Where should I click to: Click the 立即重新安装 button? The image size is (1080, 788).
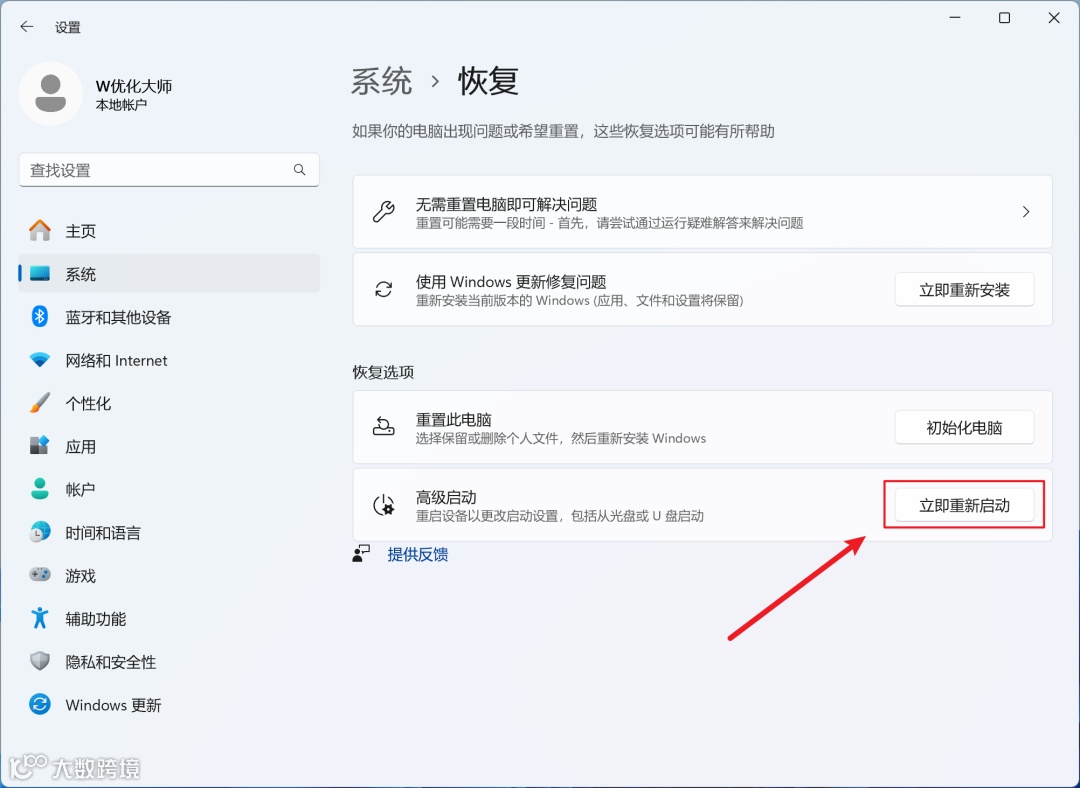[x=964, y=290]
